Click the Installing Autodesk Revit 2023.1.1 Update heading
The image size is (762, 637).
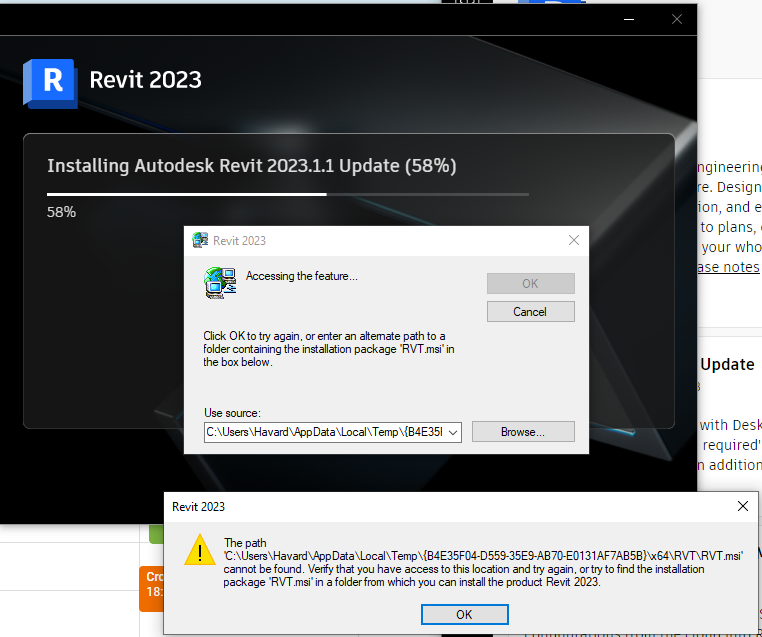[252, 166]
